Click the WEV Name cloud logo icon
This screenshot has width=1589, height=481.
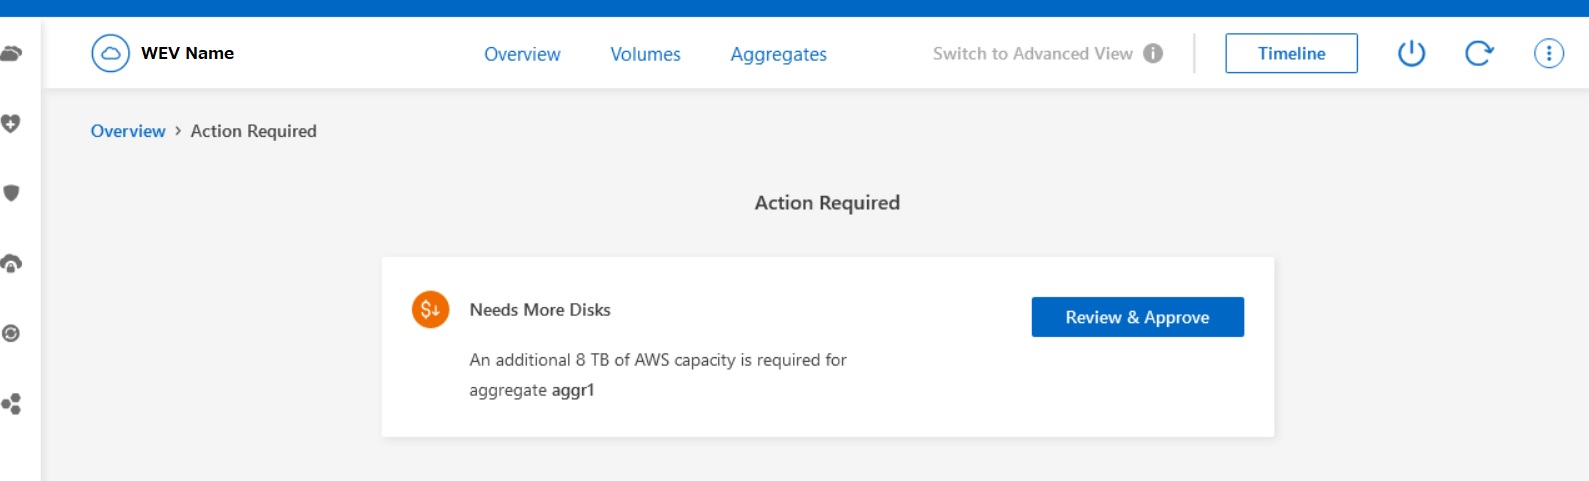(110, 53)
